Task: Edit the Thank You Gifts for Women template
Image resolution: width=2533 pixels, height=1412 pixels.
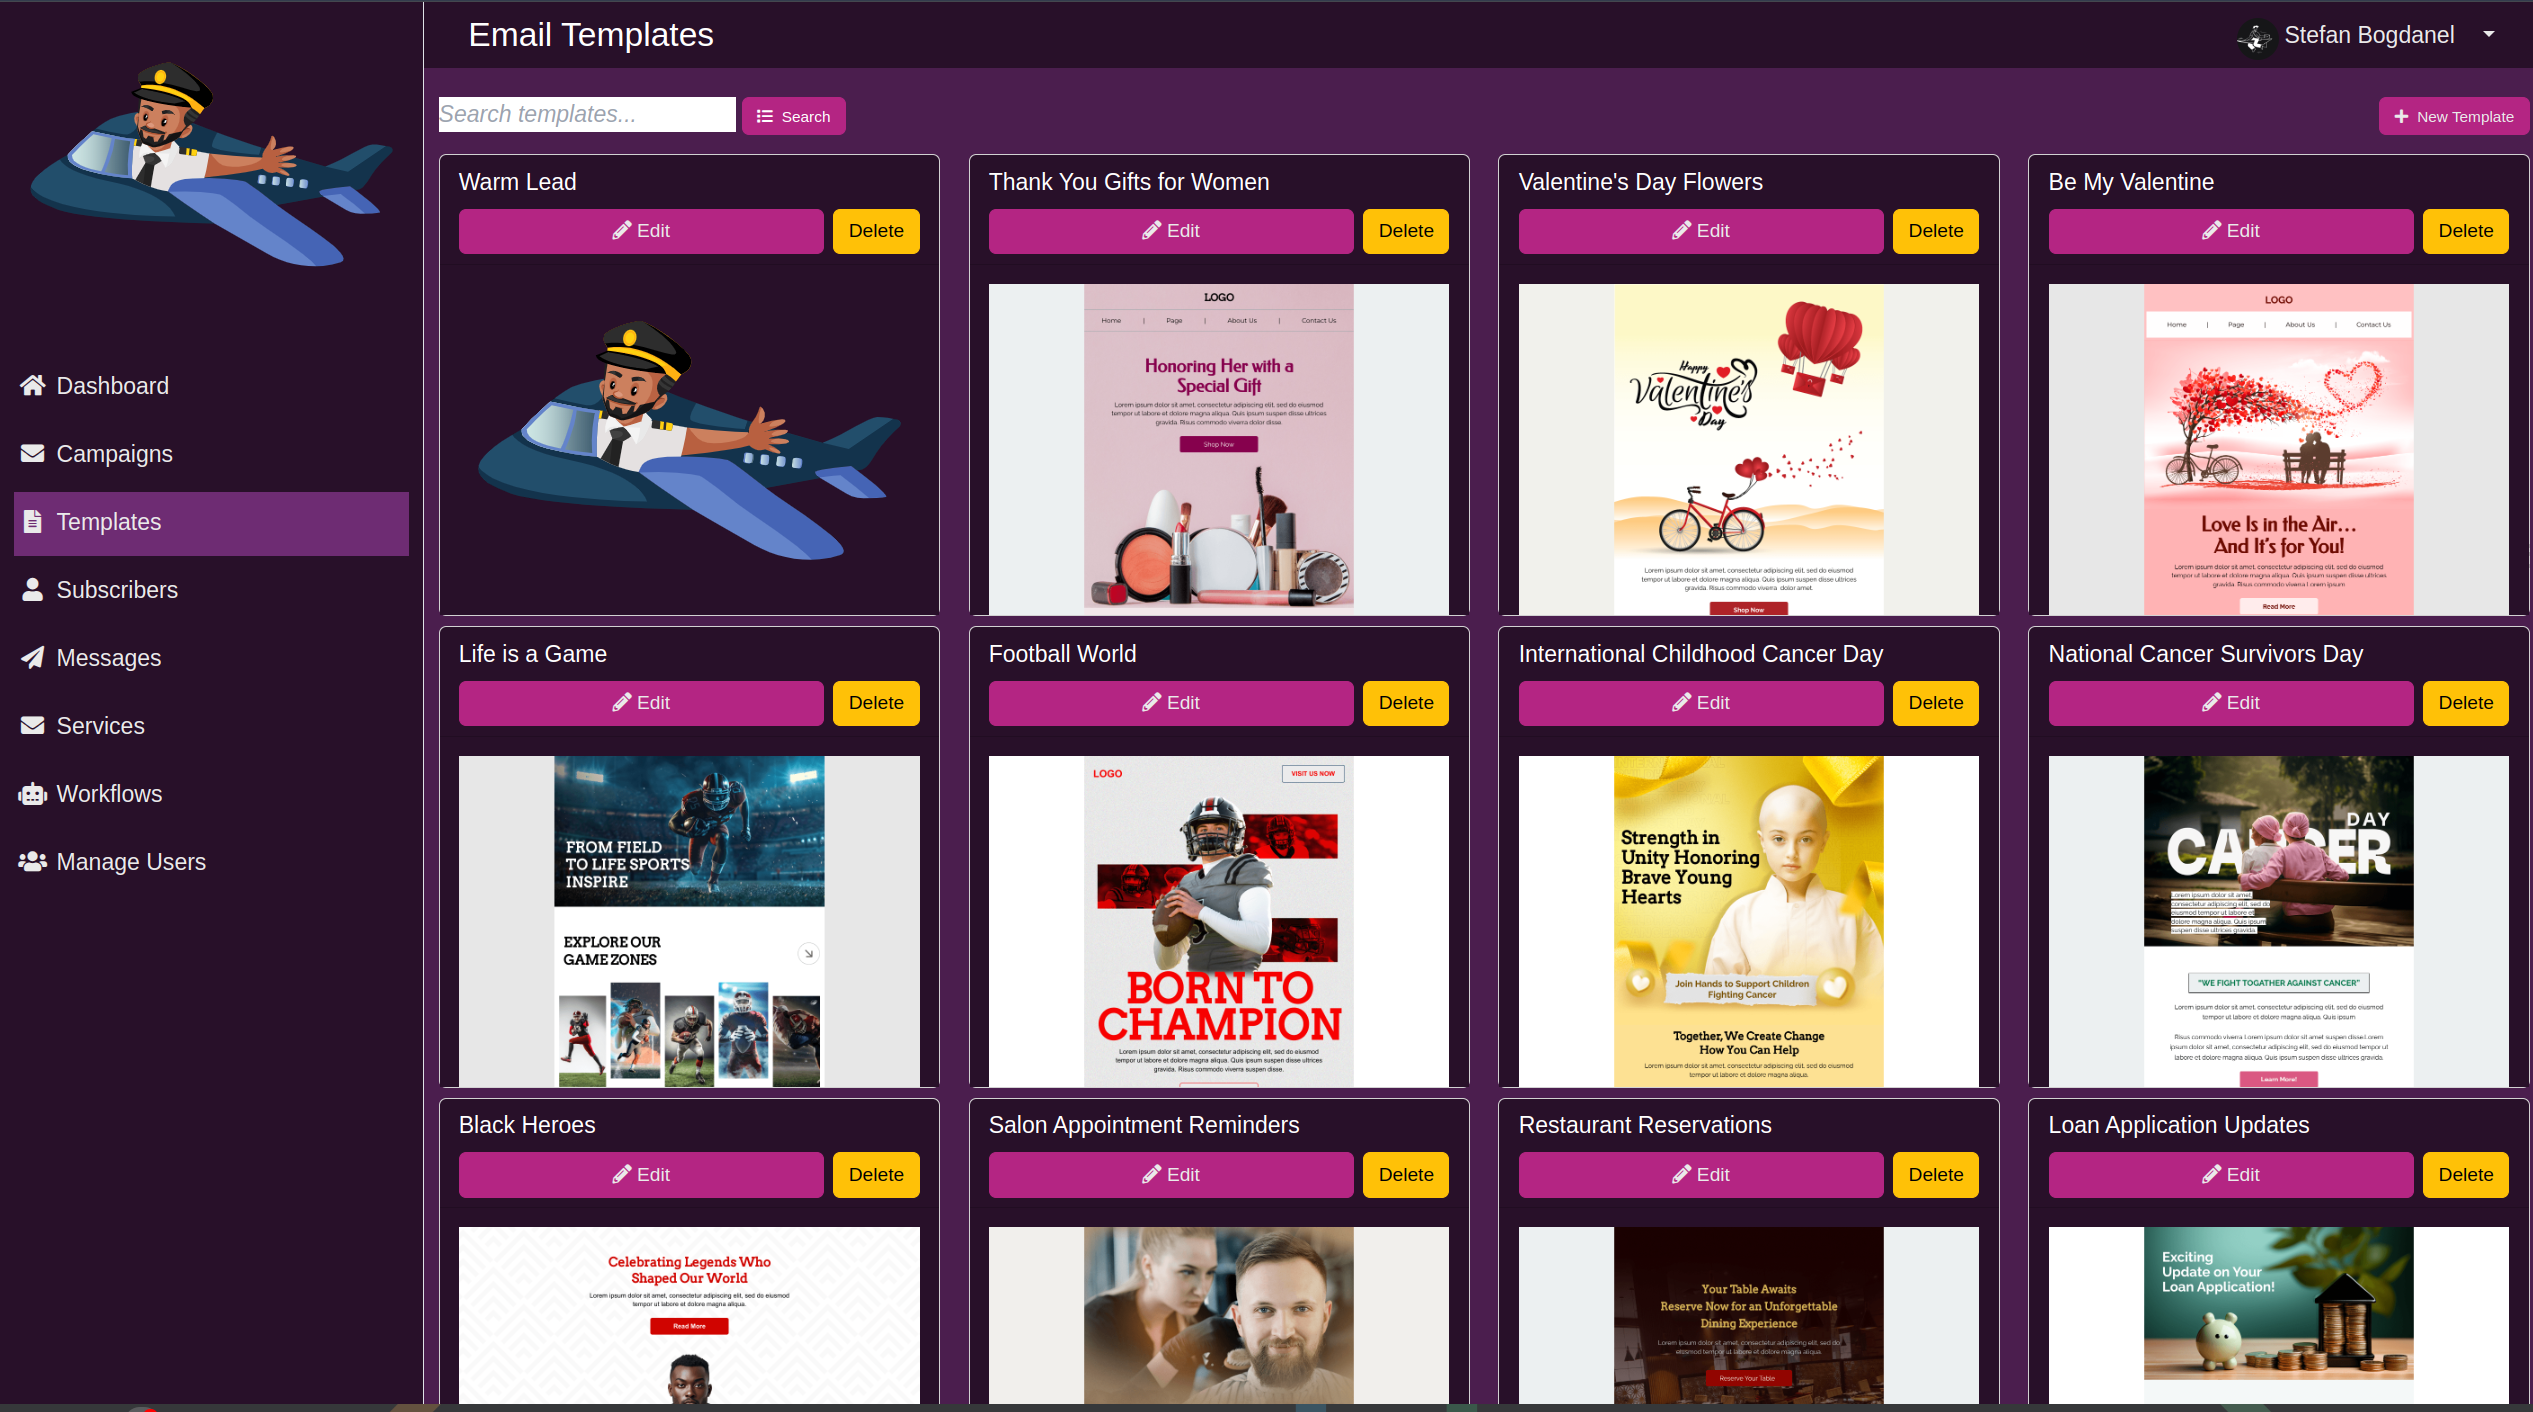Action: pos(1170,231)
